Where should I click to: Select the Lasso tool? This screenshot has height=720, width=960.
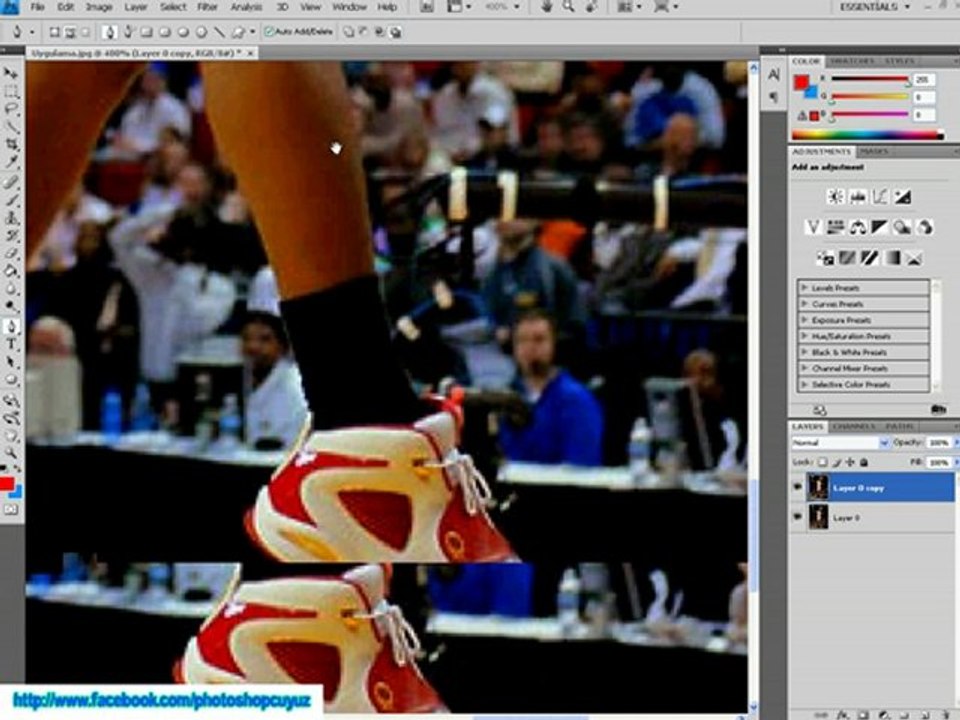pyautogui.click(x=11, y=110)
